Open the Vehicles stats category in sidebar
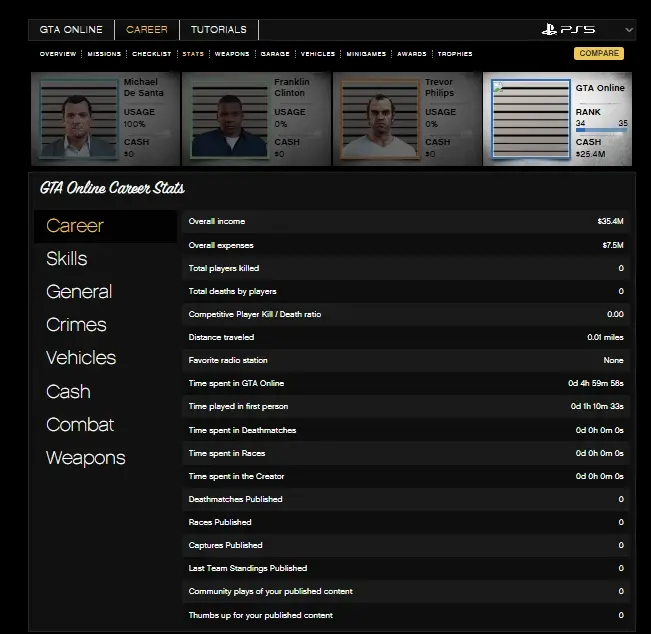 (81, 358)
